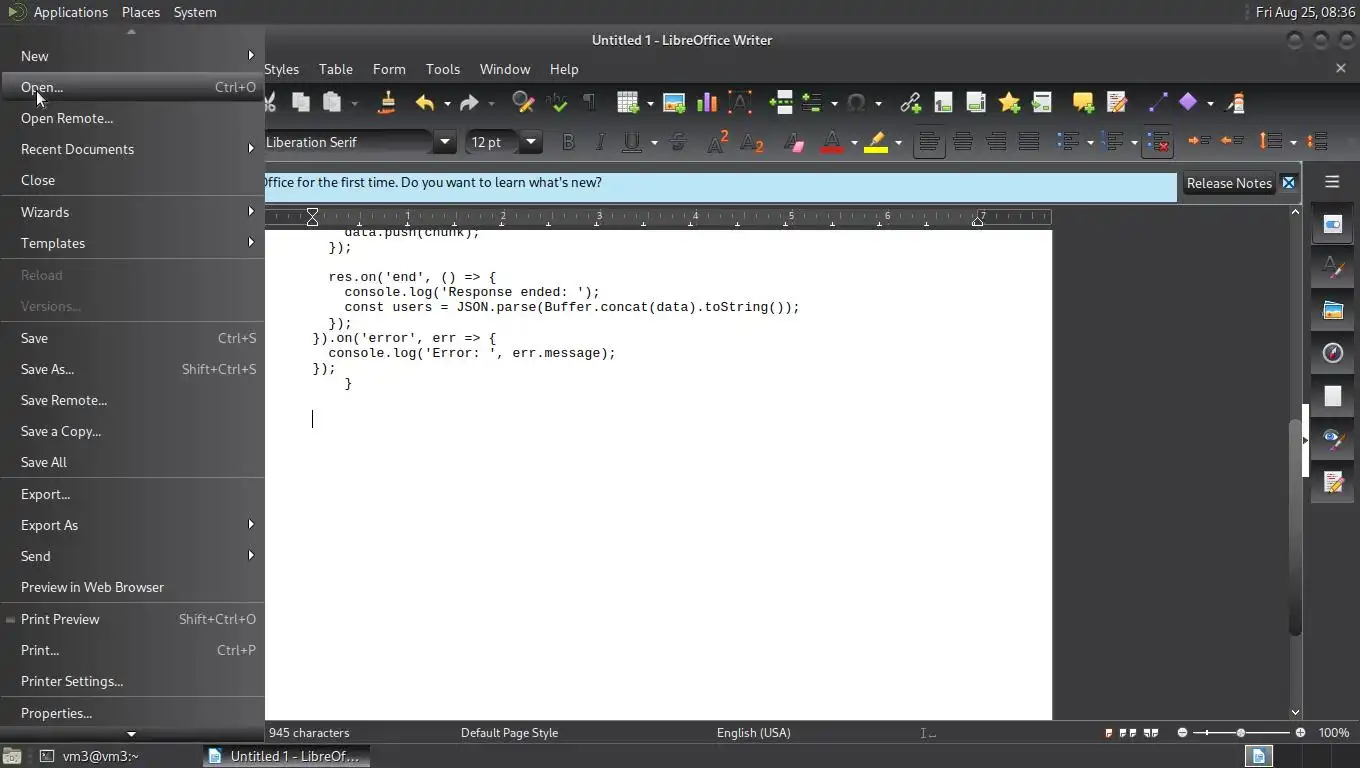Open underline style dropdown arrow
The image size is (1360, 768).
654,142
